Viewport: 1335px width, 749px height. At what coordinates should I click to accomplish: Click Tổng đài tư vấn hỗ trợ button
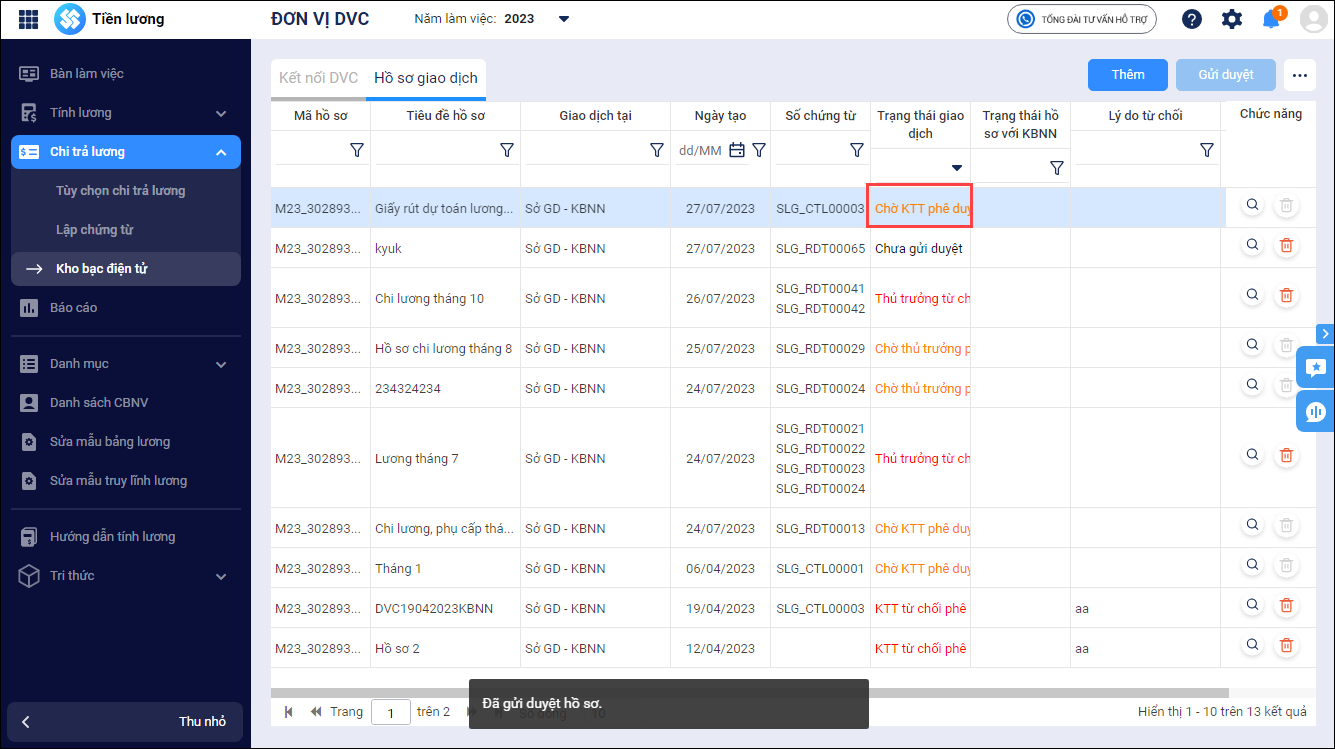[x=1081, y=19]
